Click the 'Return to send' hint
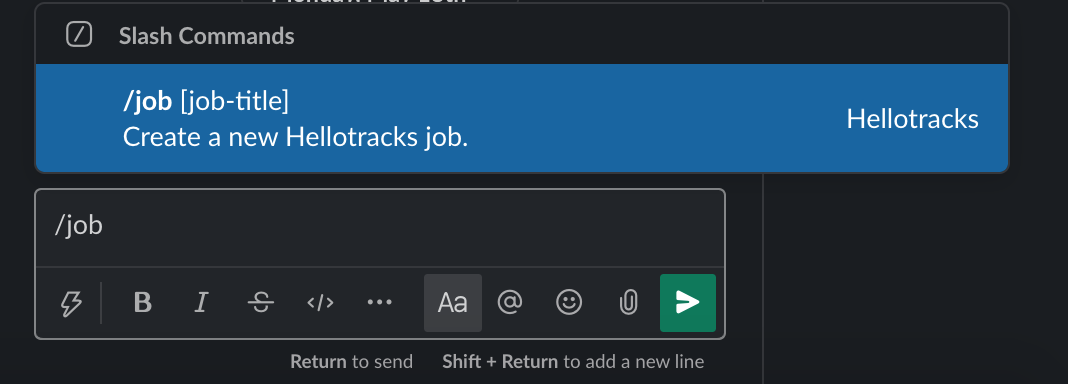 tap(351, 361)
